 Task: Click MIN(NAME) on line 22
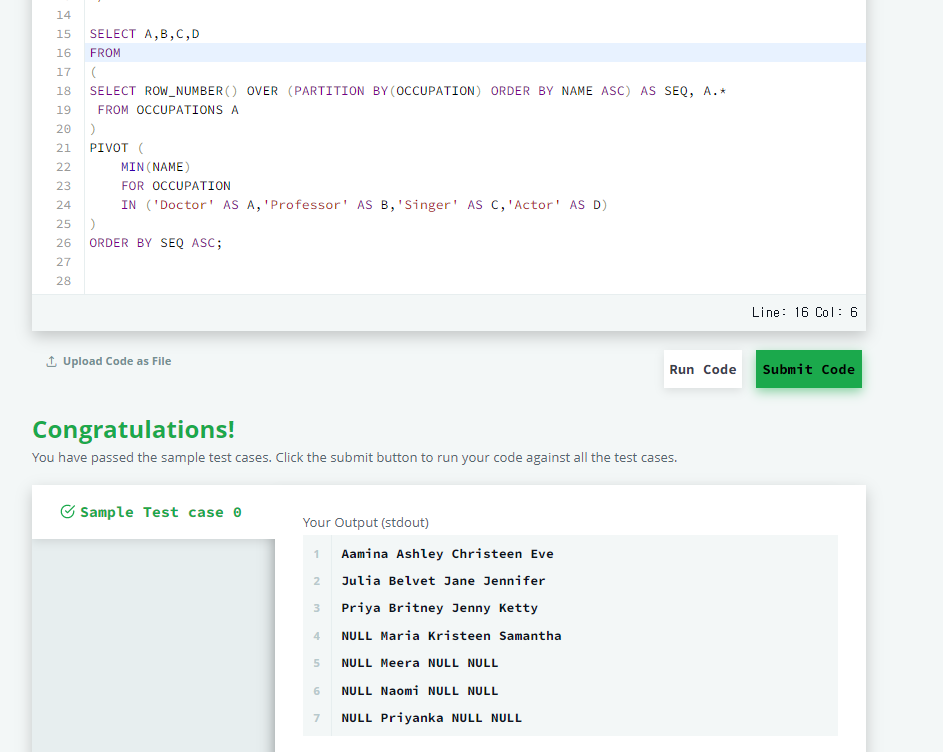(156, 167)
